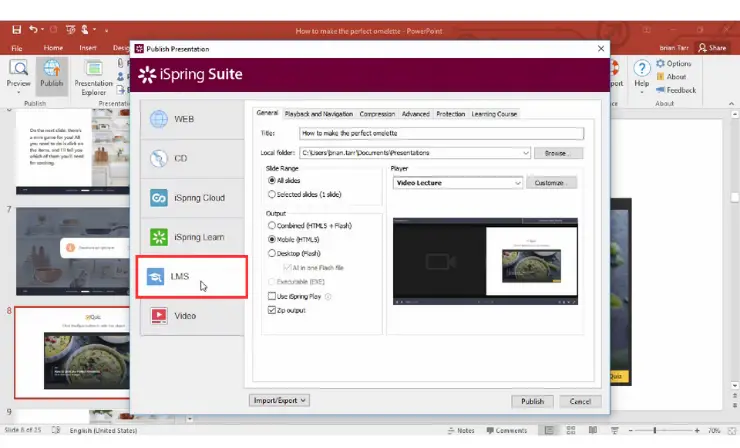The image size is (740, 448).
Task: Select the iSpring Learn destination
Action: point(192,237)
